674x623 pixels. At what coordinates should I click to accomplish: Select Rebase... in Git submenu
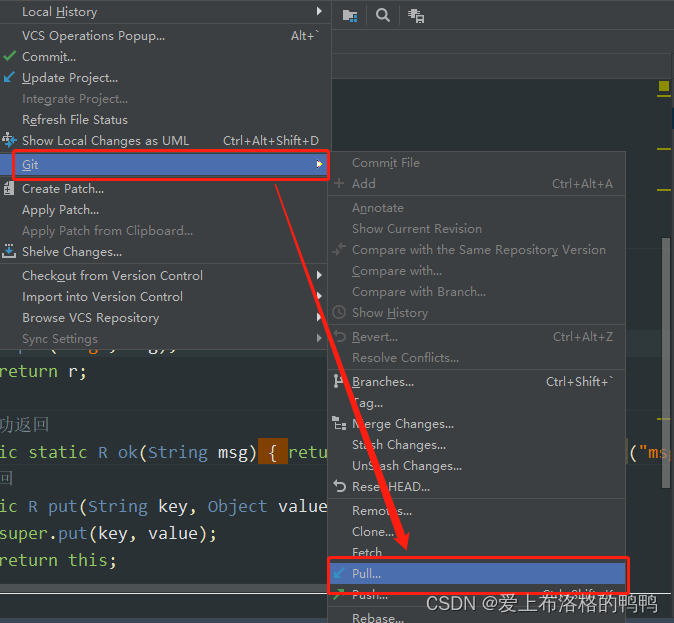(x=477, y=617)
